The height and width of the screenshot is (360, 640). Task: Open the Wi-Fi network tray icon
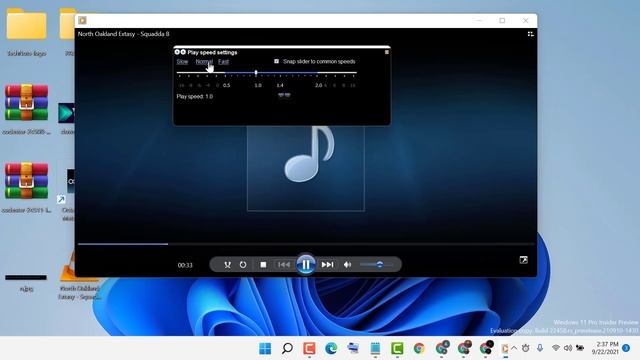pyautogui.click(x=556, y=348)
